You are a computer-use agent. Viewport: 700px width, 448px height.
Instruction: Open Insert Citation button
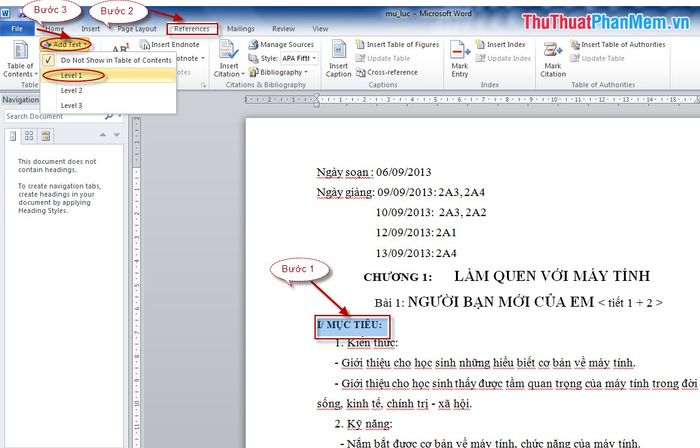(229, 59)
